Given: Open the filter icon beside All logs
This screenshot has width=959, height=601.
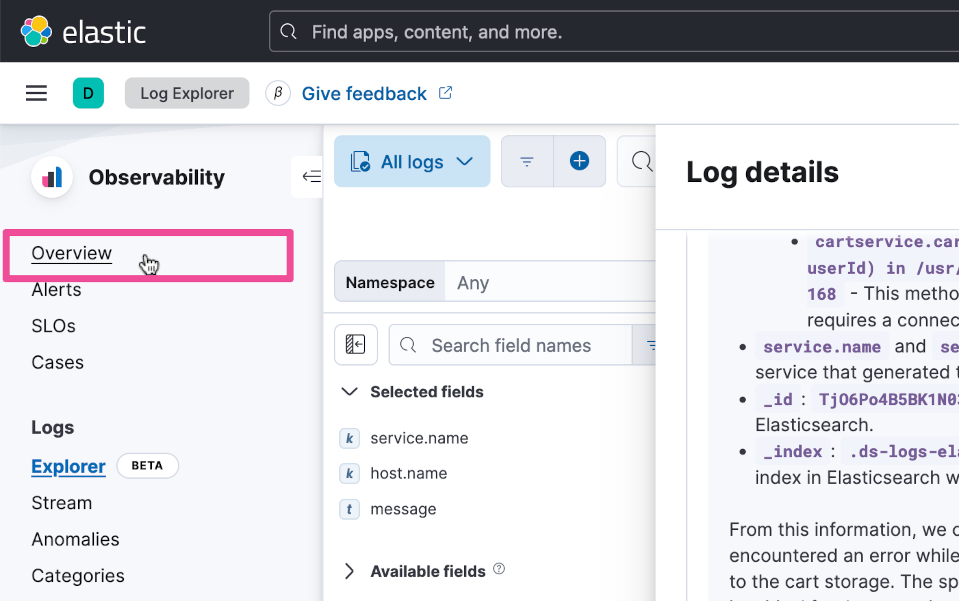Looking at the screenshot, I should tap(527, 161).
